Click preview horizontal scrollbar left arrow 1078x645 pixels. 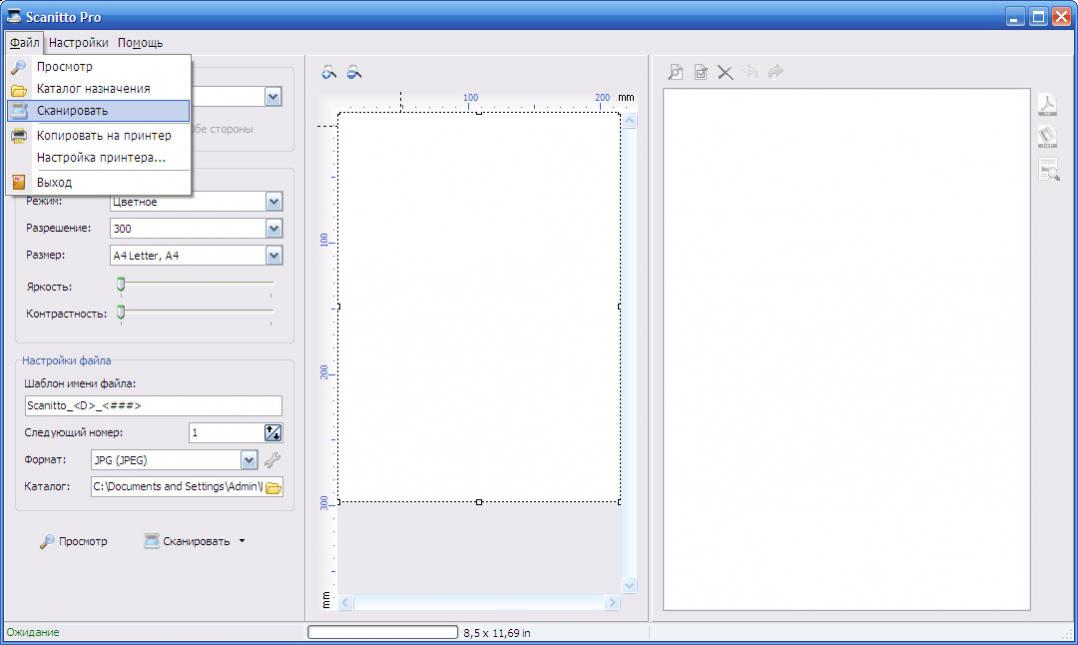[x=345, y=603]
